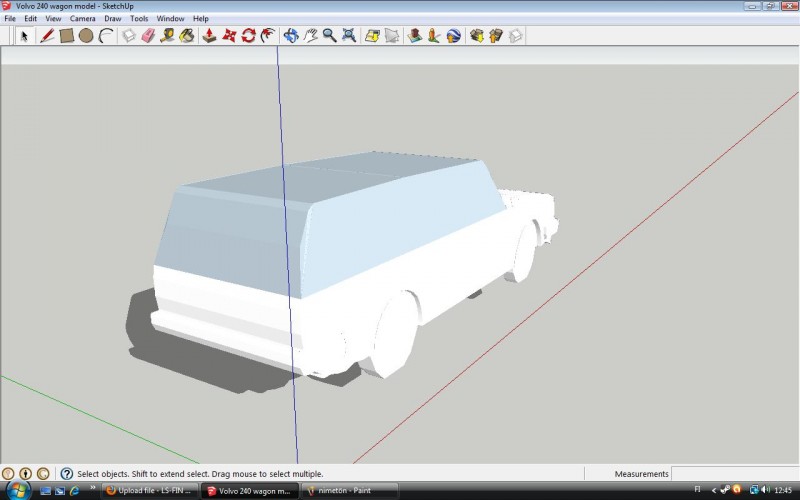
Task: Activate the Orbit camera tool
Action: 291,36
